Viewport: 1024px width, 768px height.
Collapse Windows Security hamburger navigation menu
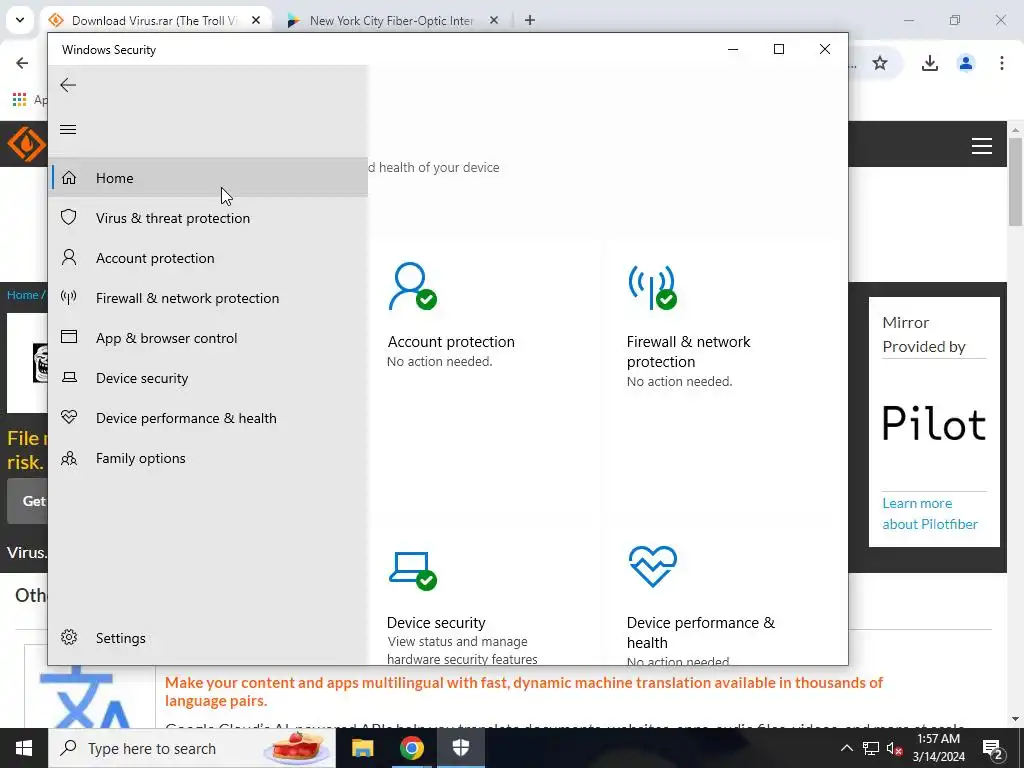pos(68,129)
